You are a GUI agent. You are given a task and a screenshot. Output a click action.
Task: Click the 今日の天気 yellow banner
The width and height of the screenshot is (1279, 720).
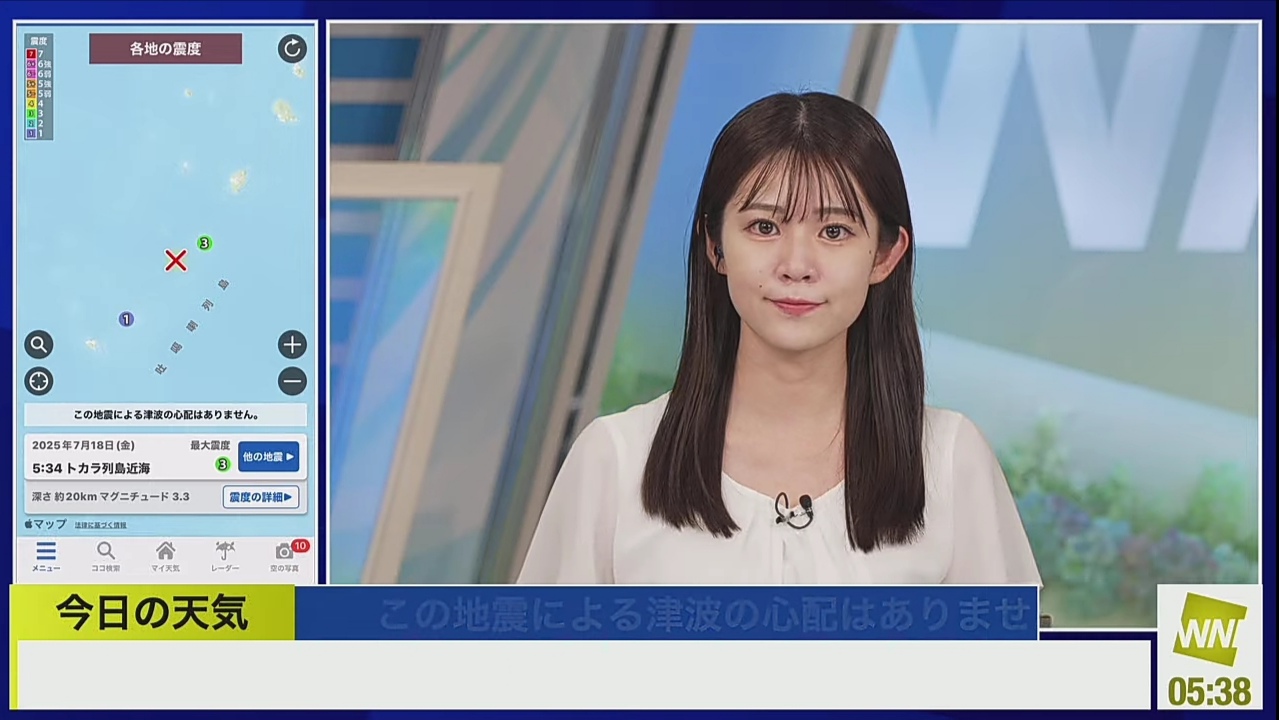pyautogui.click(x=152, y=612)
